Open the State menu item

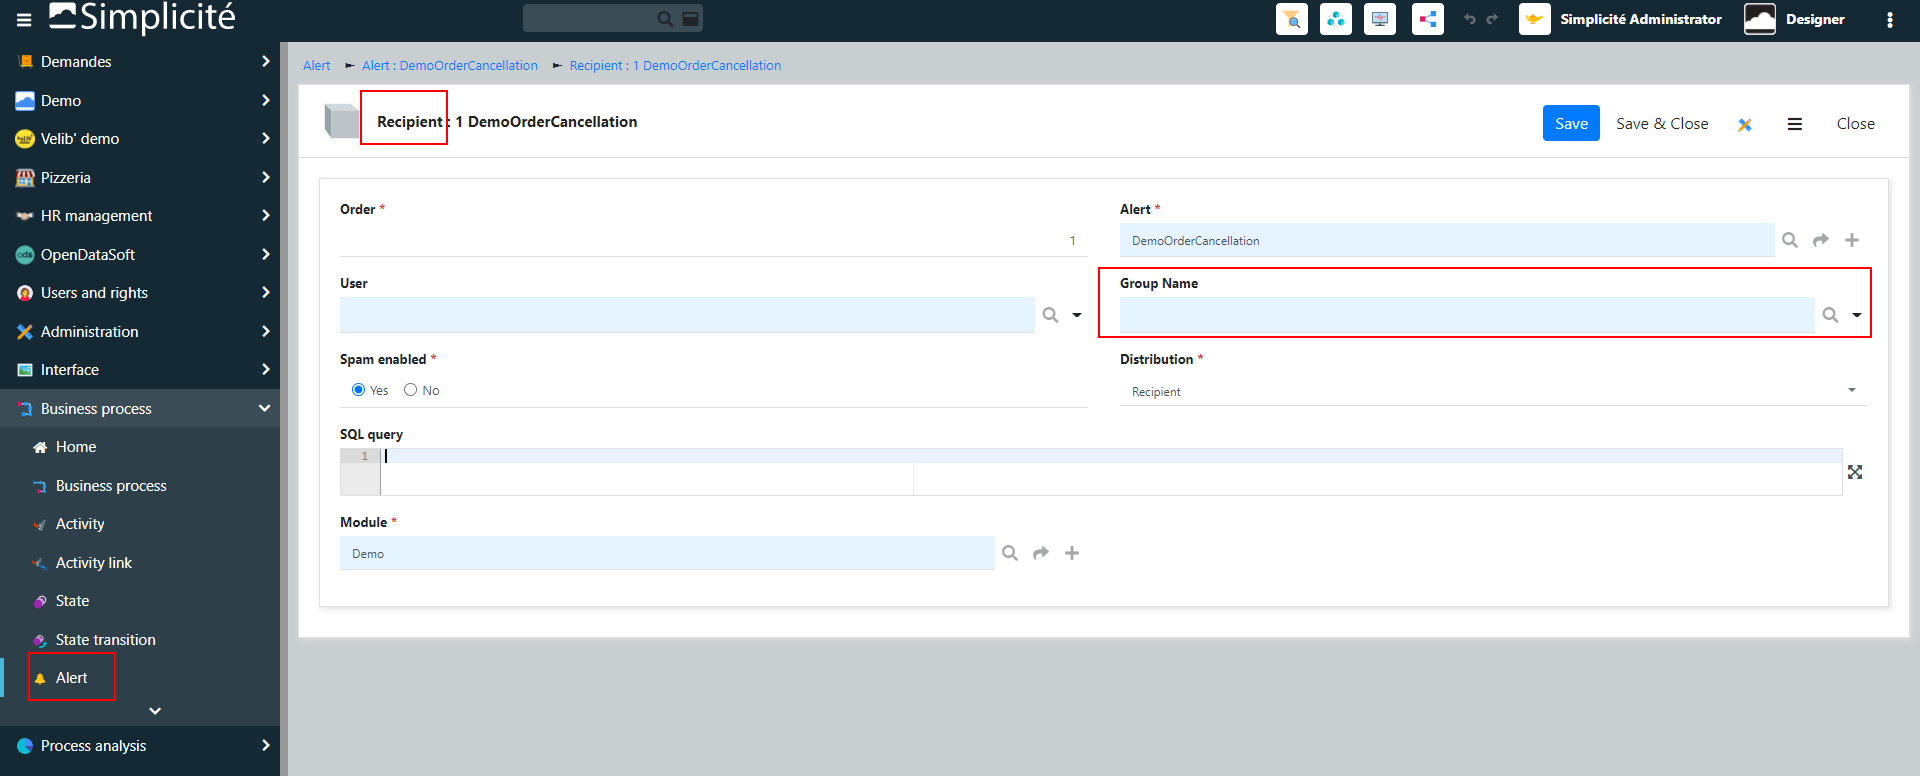tap(140, 601)
